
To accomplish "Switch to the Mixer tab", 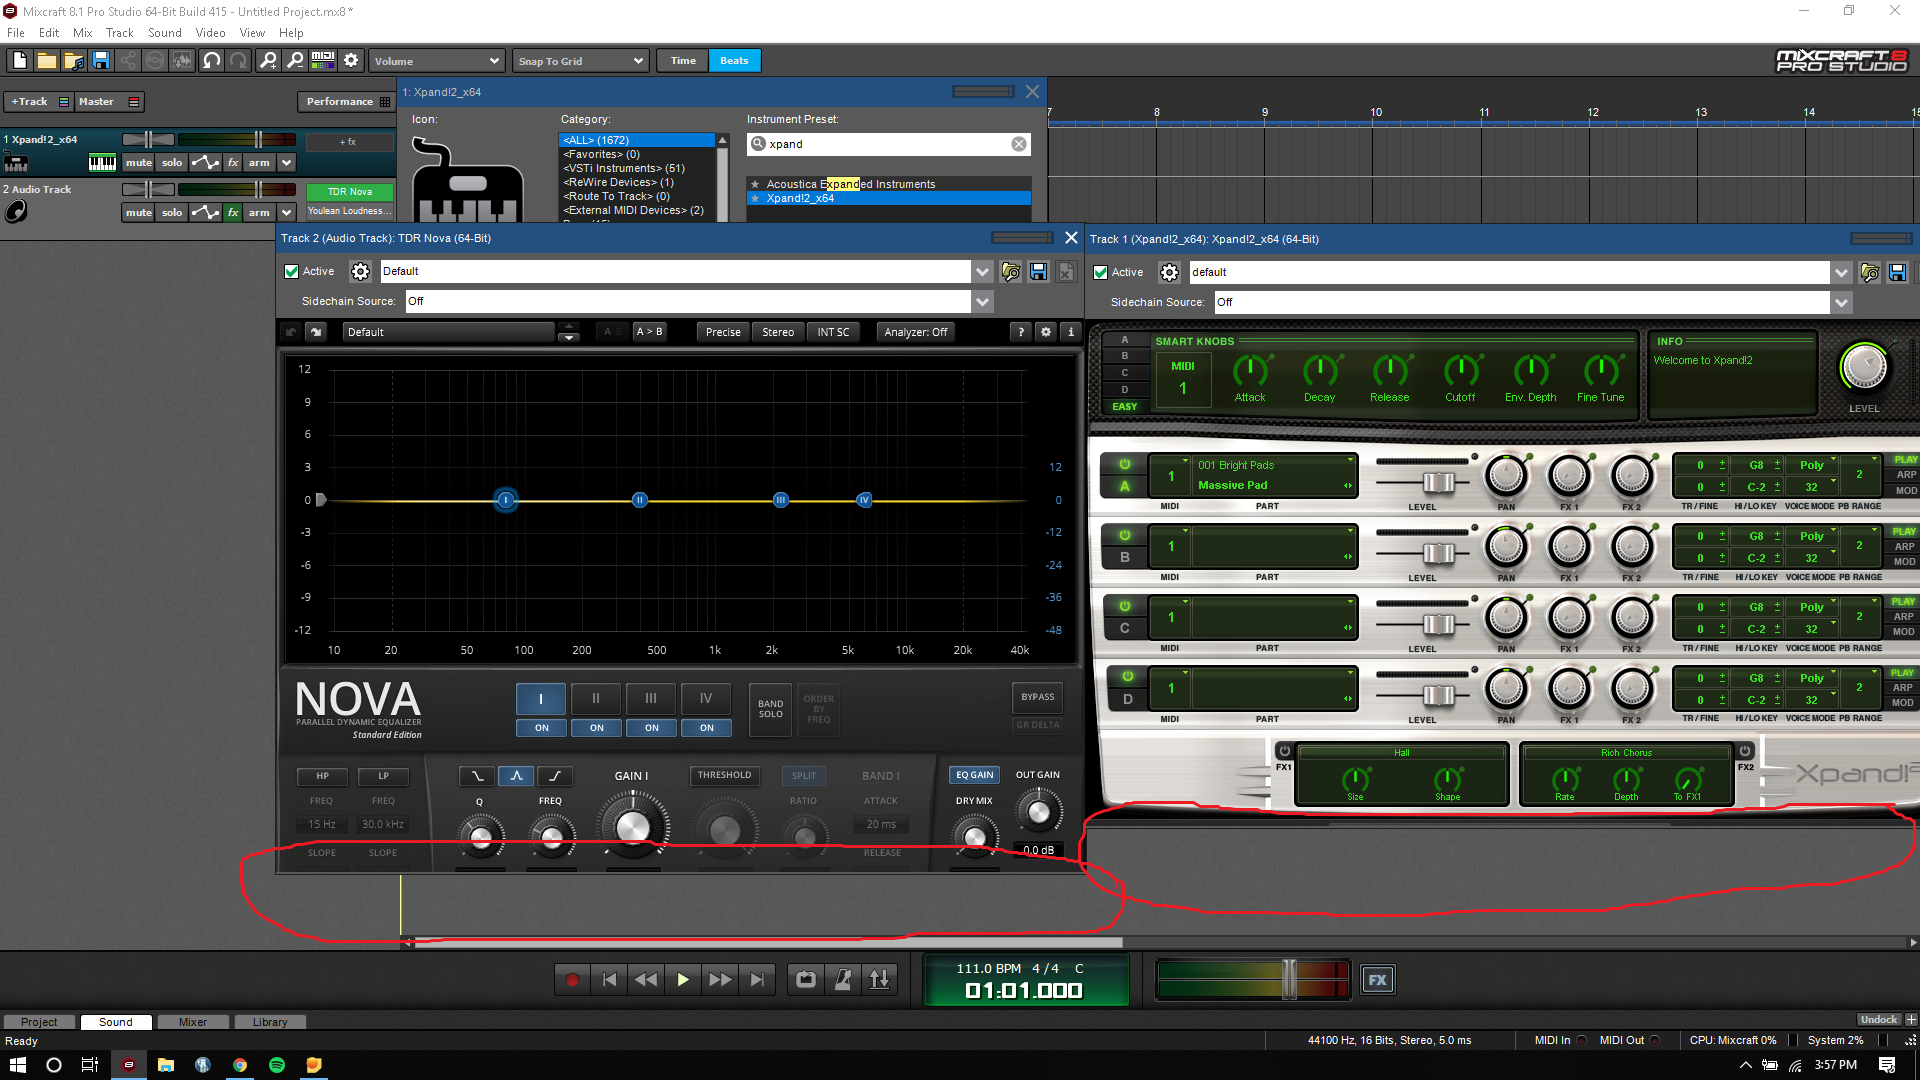I will coord(192,1022).
